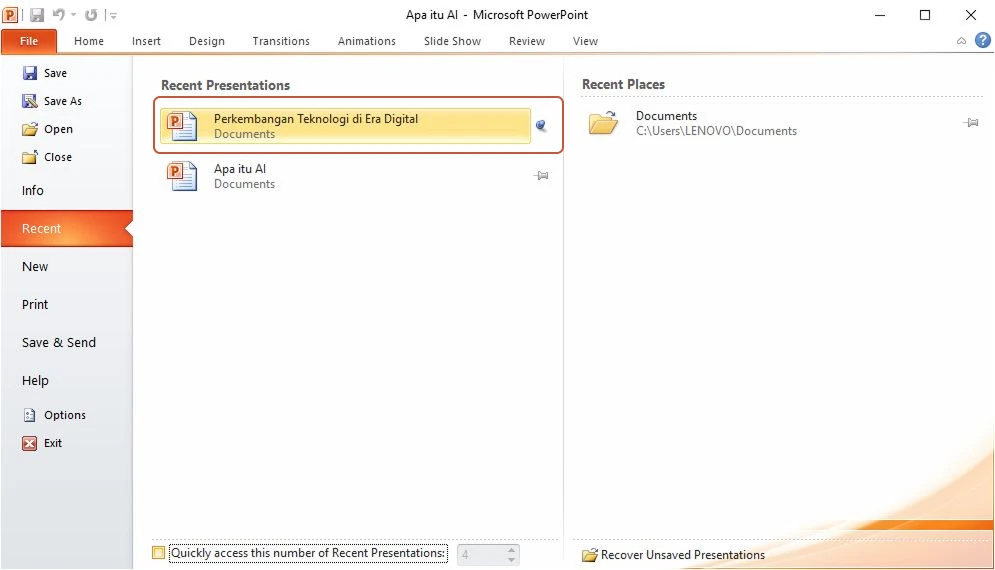Viewport: 995px width, 570px height.
Task: Switch to the Slide Show ribbon tab
Action: tap(452, 41)
